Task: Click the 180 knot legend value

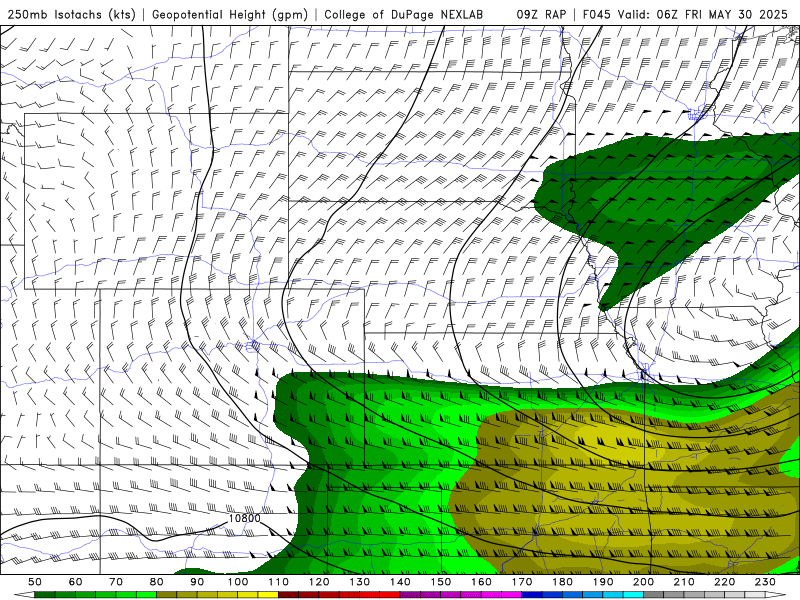Action: tap(562, 582)
